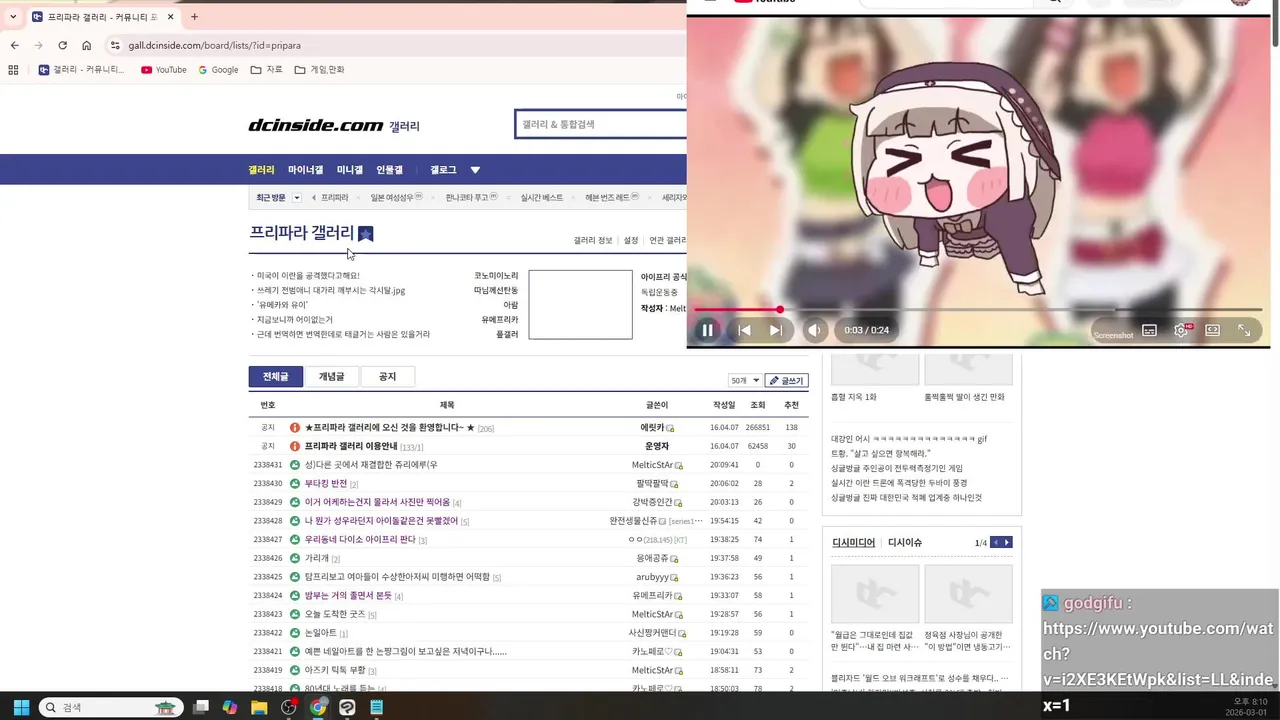Click the notice icon beside 프리파라 갤러리 이용안내
Image resolution: width=1280 pixels, height=720 pixels.
point(295,446)
